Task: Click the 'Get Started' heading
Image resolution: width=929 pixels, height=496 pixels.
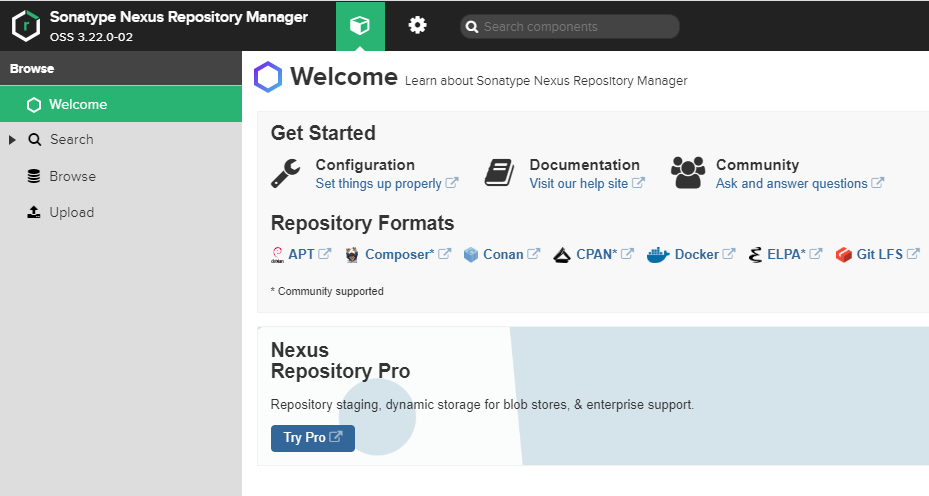Action: [323, 133]
